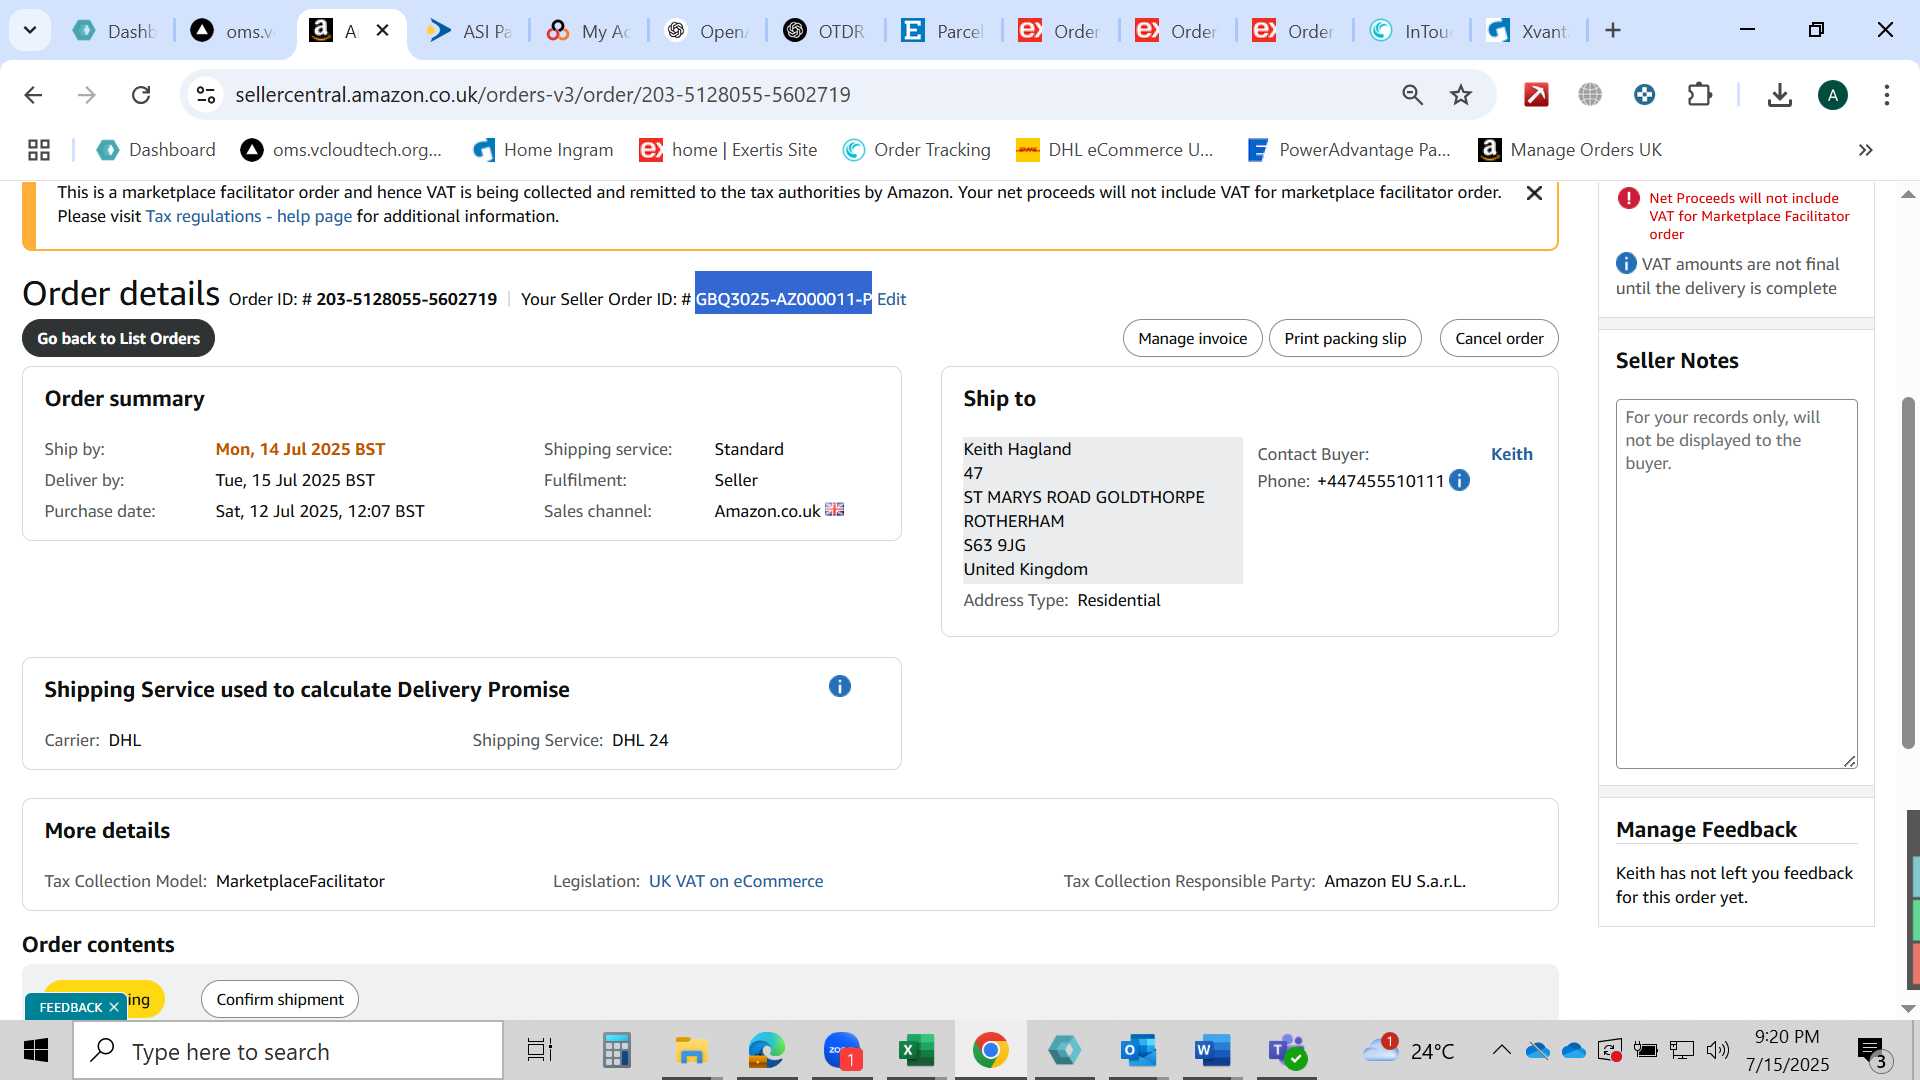Click Go back to List Orders
Image resolution: width=1920 pixels, height=1080 pixels.
click(118, 338)
